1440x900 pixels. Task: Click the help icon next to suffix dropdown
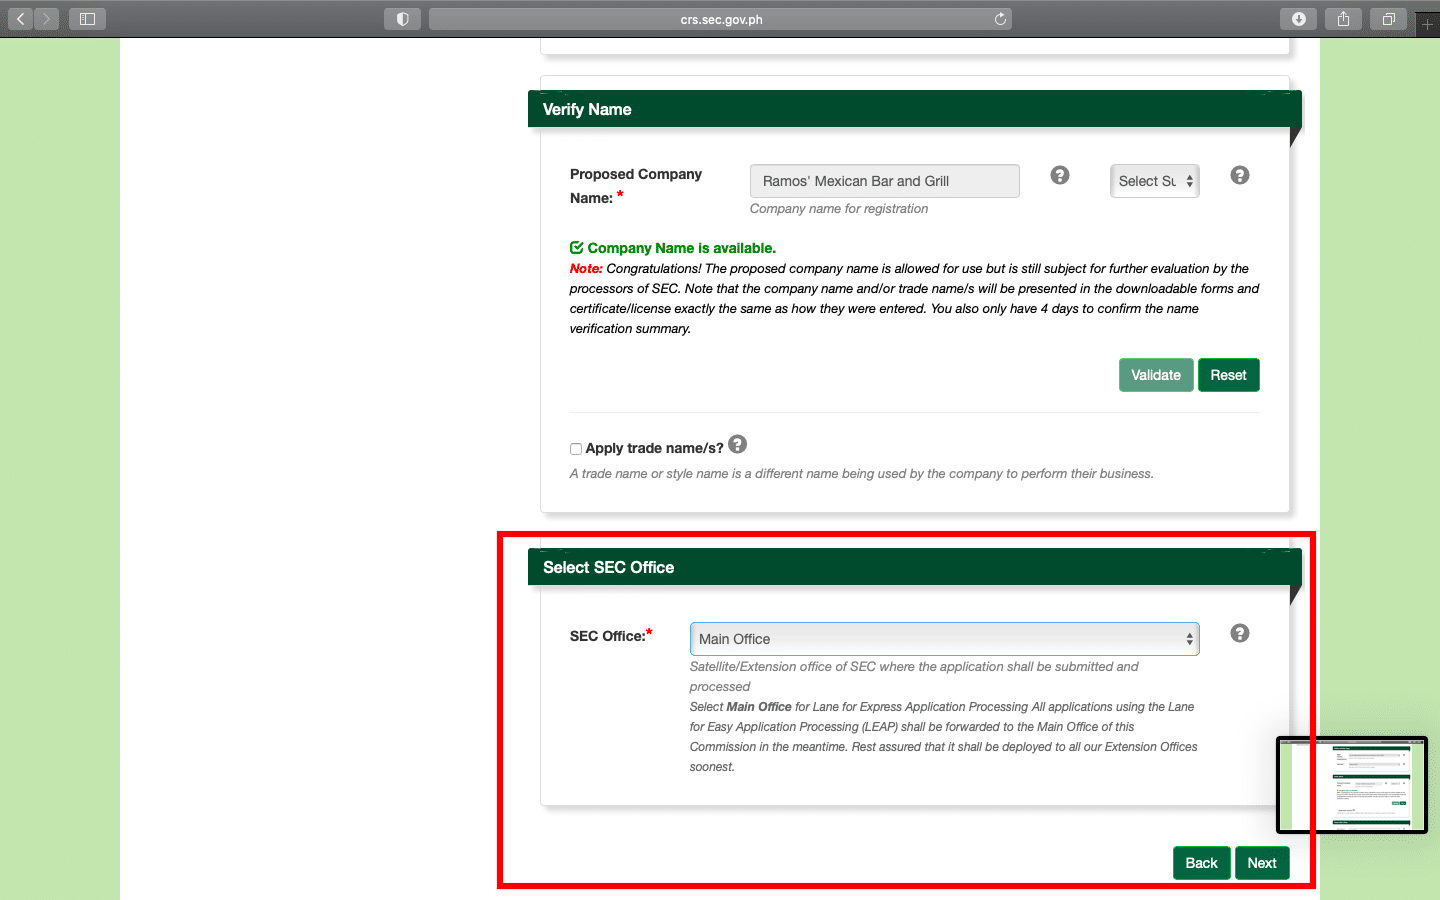pyautogui.click(x=1240, y=175)
